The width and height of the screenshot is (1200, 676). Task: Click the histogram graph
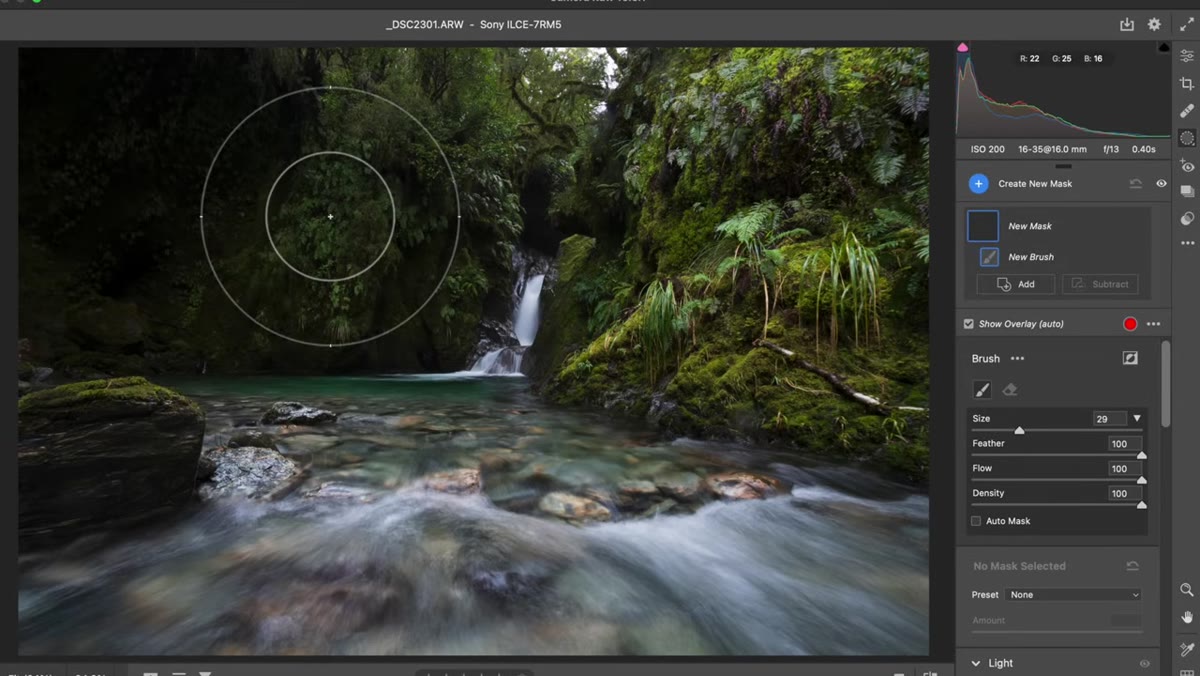(x=1063, y=89)
